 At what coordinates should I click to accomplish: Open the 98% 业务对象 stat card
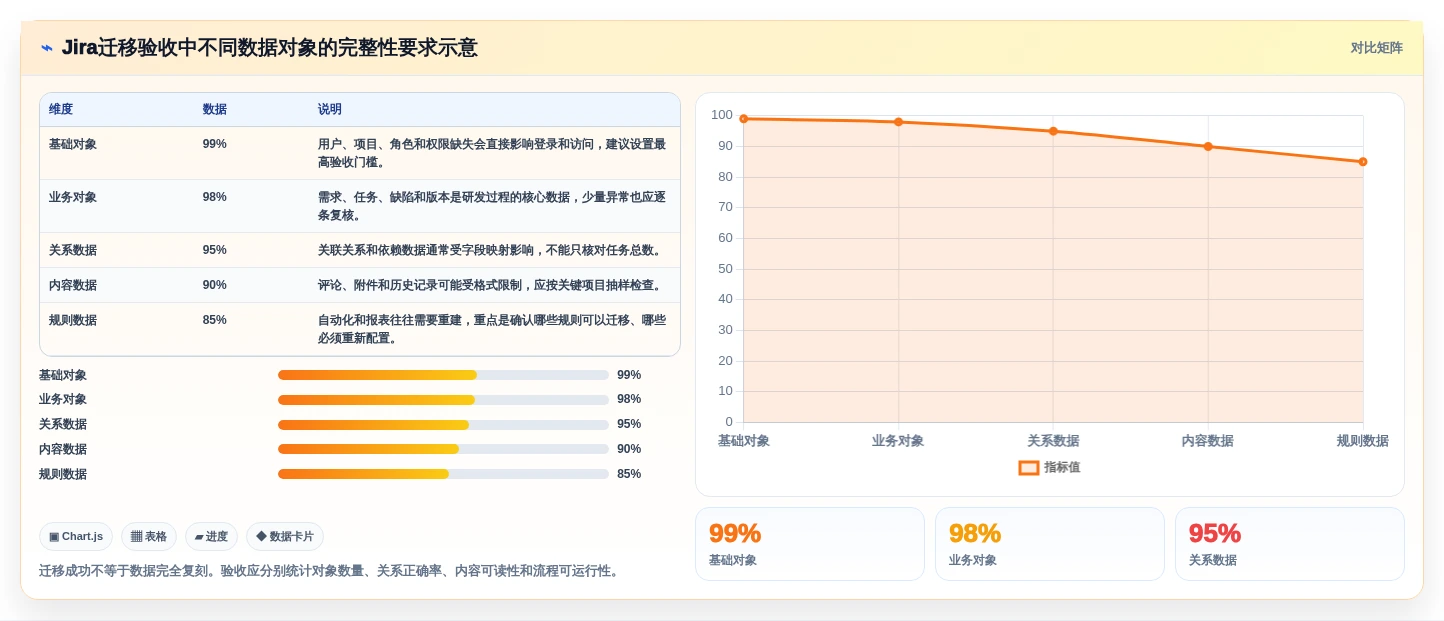click(x=1050, y=544)
